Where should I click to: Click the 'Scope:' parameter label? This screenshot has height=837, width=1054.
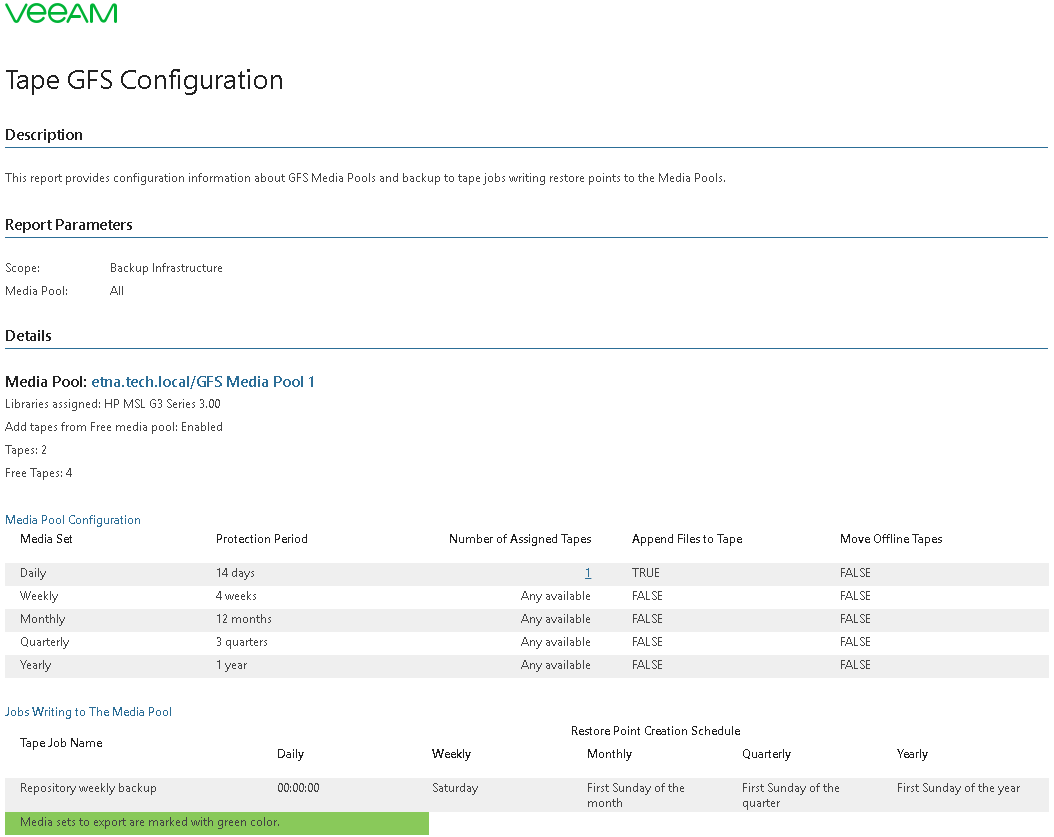[x=22, y=268]
